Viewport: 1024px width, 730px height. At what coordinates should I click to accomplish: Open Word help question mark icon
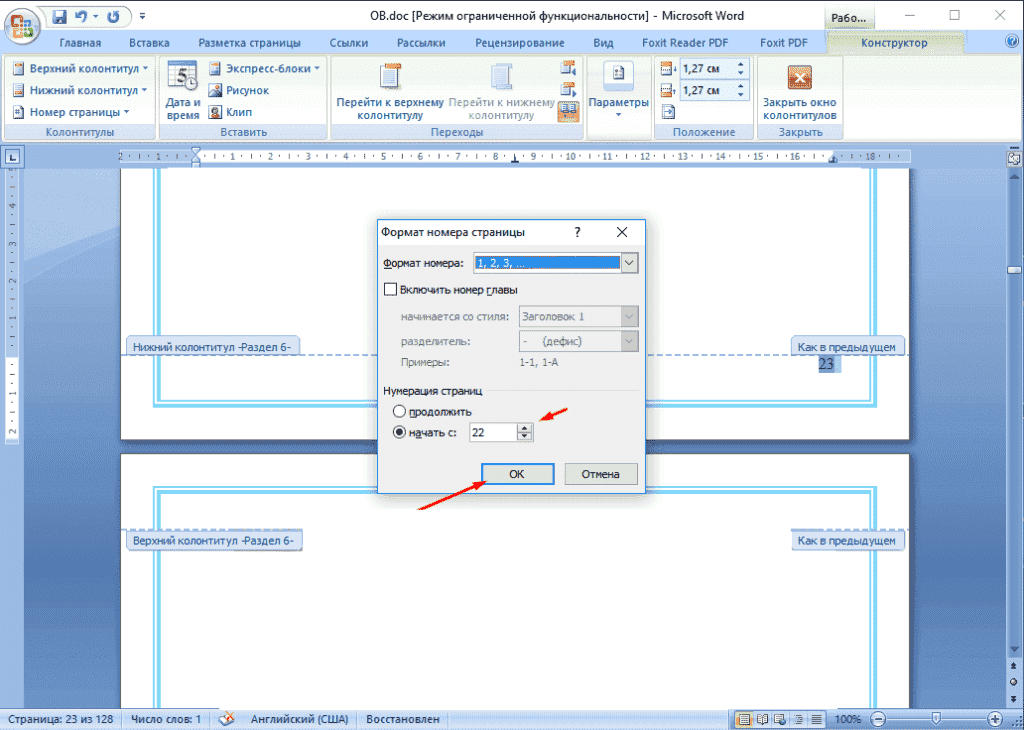tap(1011, 42)
